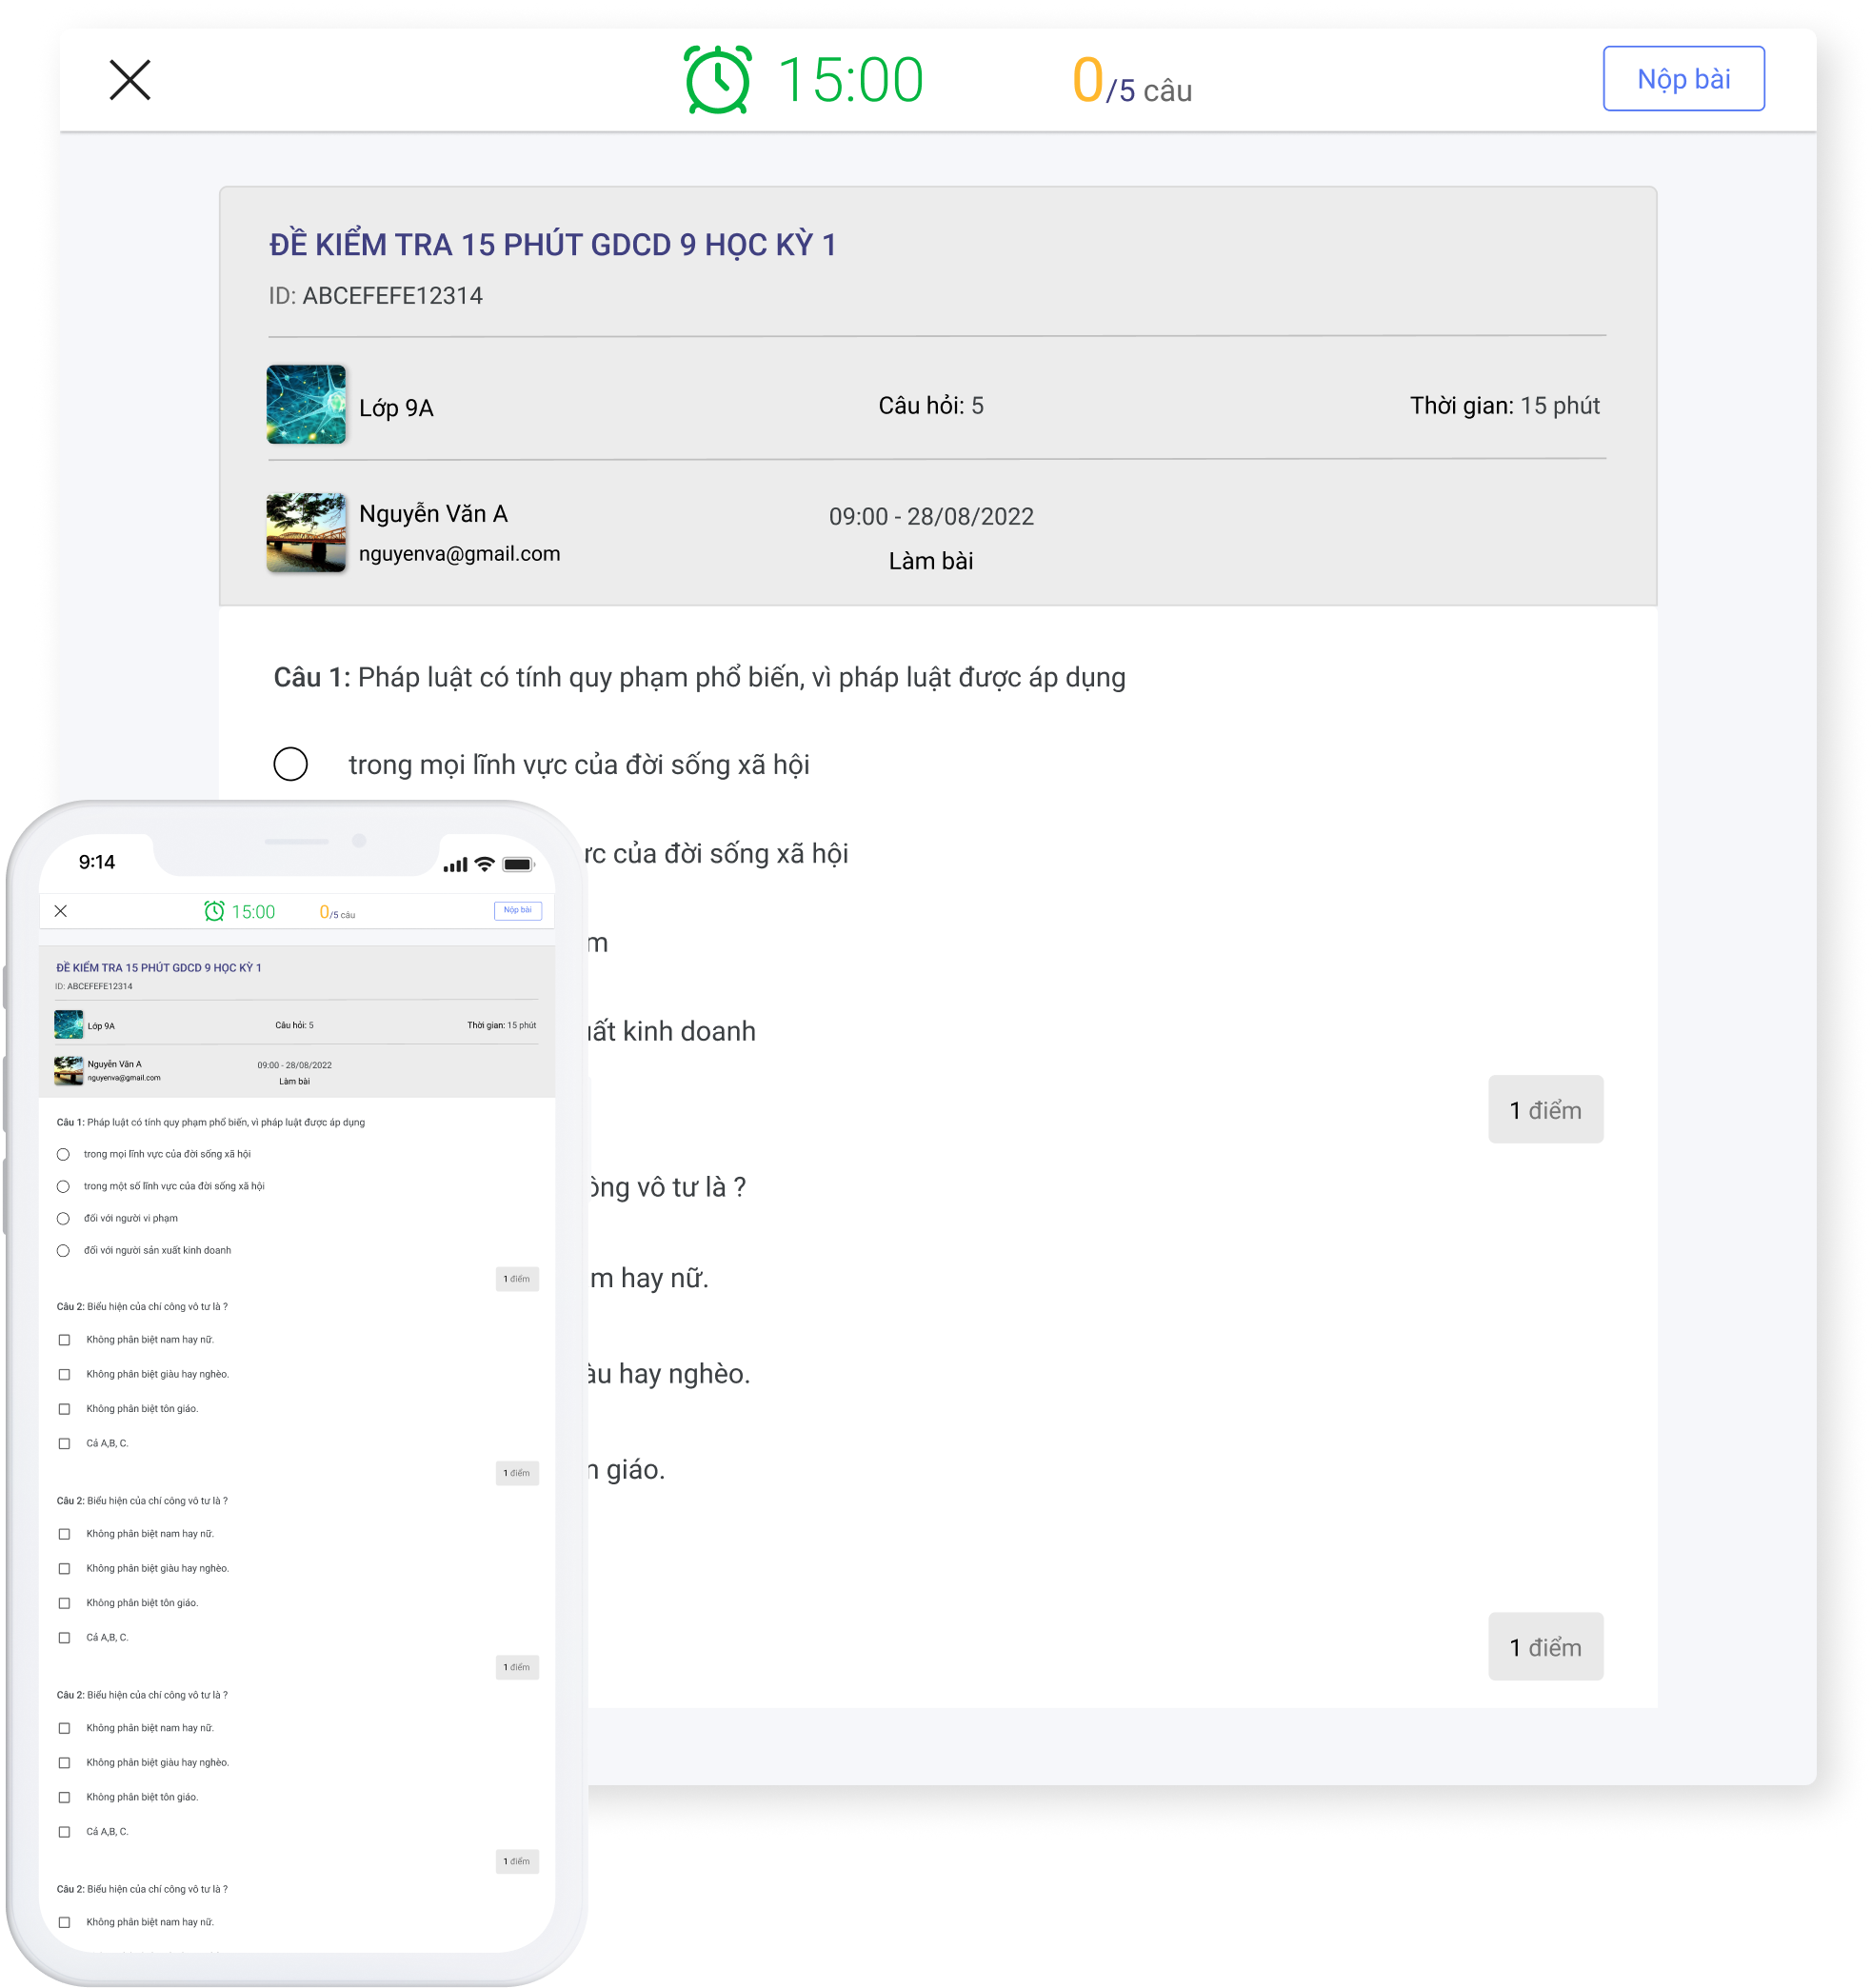Click Nguyễn Văn A bridge avatar photo
This screenshot has height=1988, width=1872.
306,532
